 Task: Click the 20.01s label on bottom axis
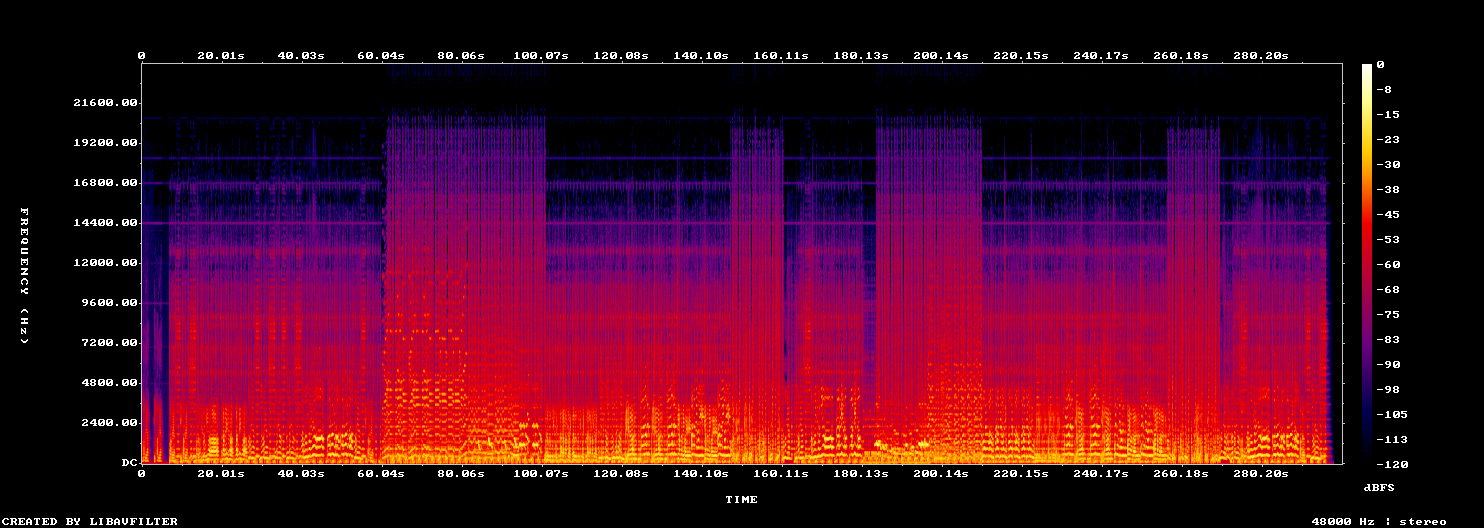click(221, 473)
